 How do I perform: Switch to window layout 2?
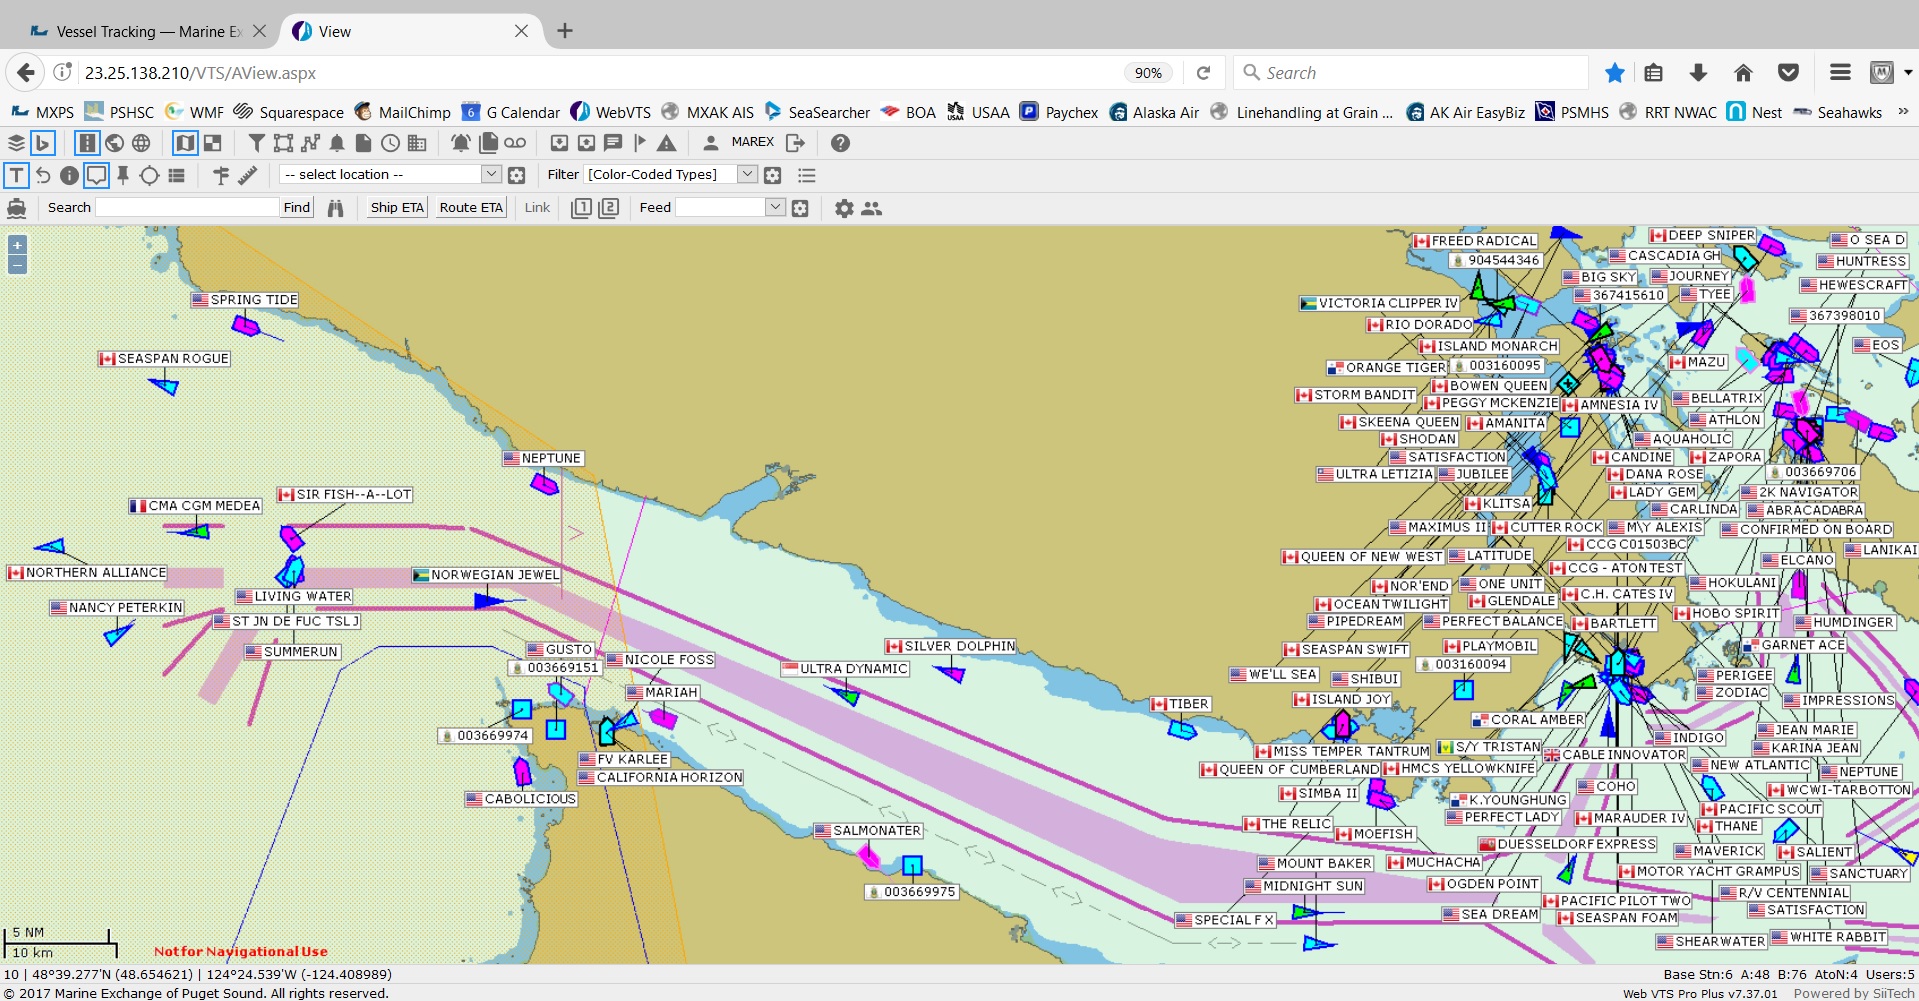tap(609, 208)
